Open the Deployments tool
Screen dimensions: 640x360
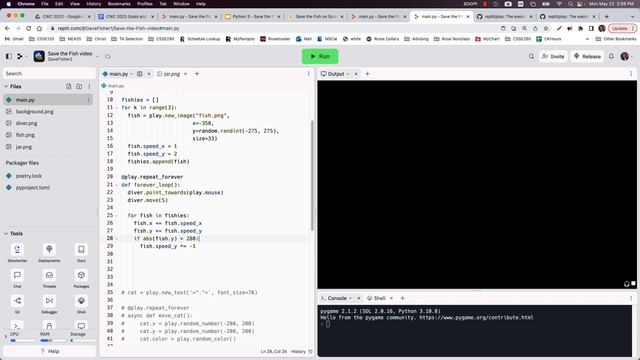coord(49,253)
